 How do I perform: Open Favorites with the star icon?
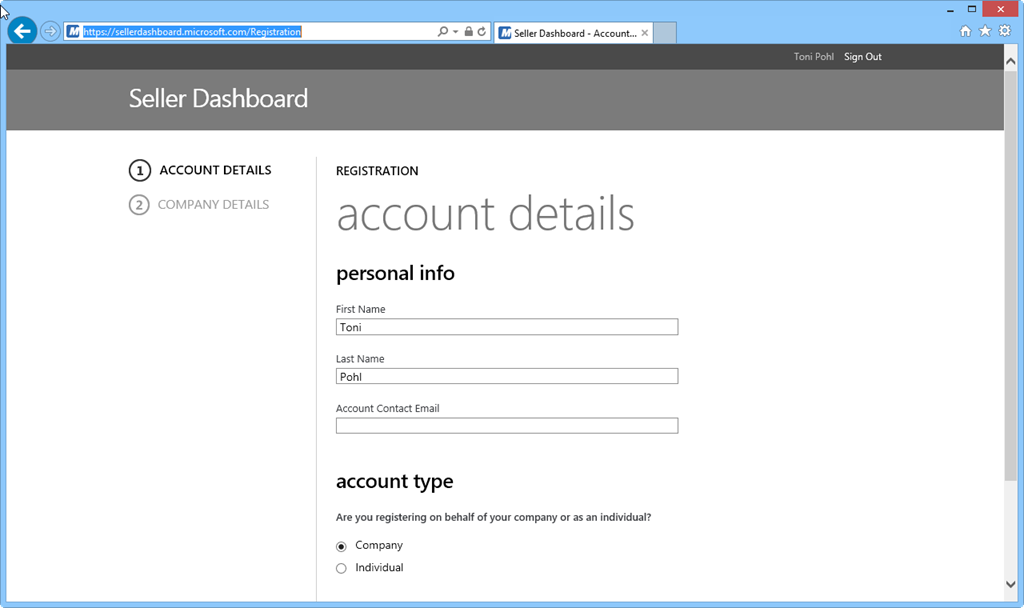pos(985,31)
